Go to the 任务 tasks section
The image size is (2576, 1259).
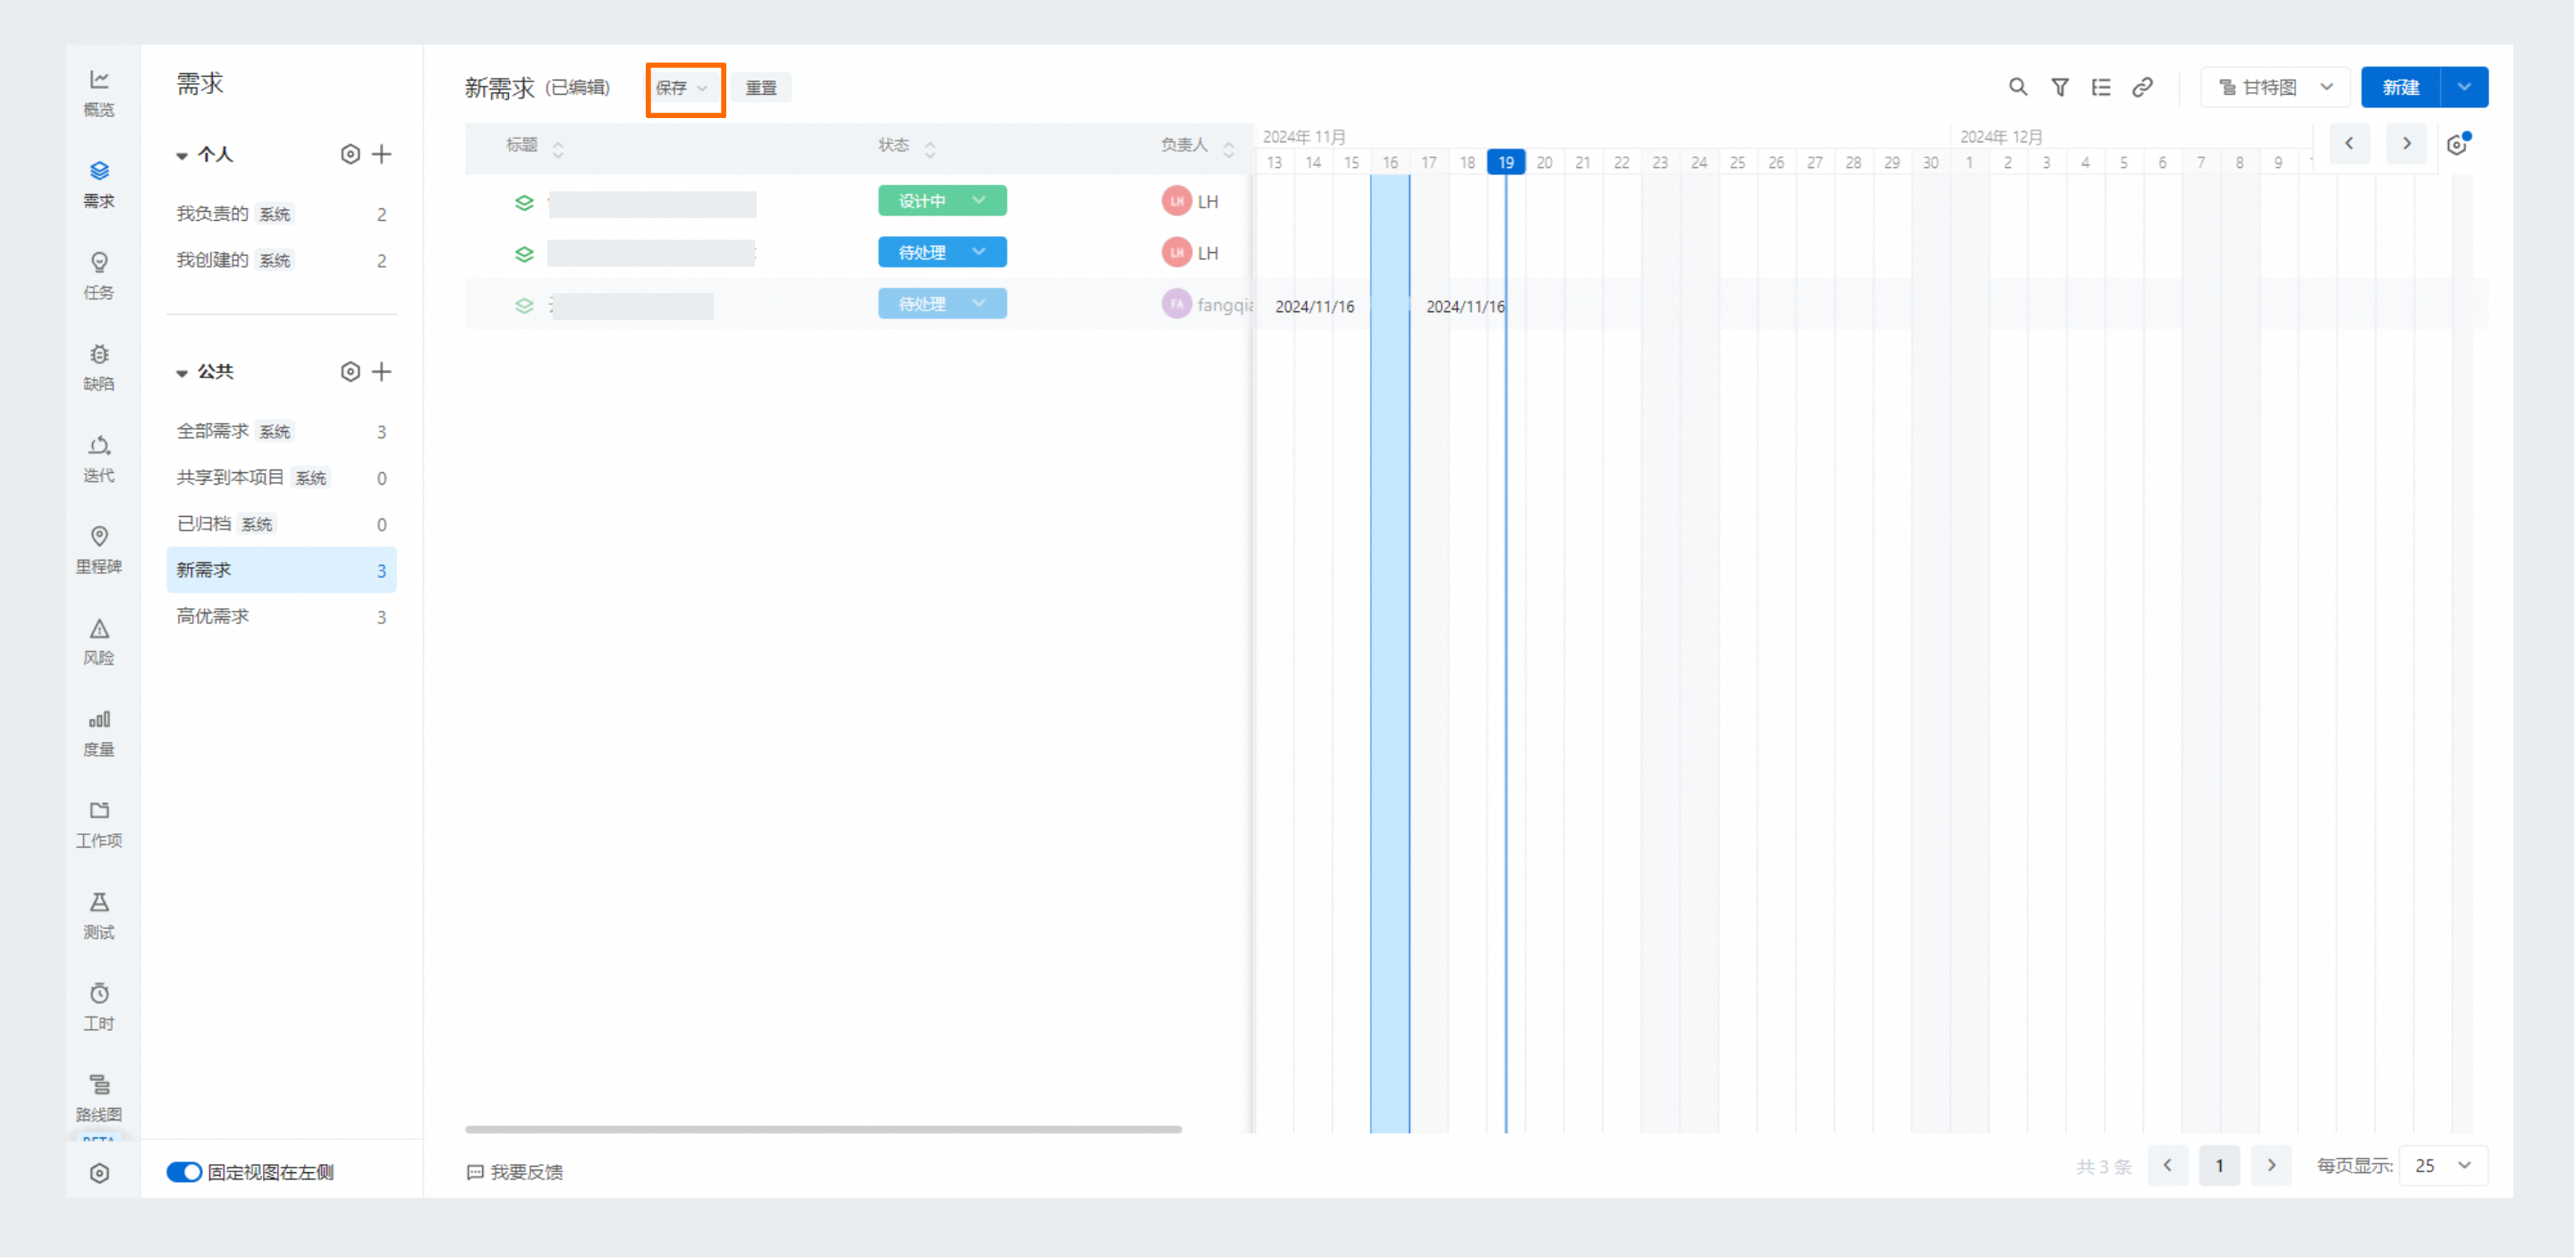pos(99,276)
